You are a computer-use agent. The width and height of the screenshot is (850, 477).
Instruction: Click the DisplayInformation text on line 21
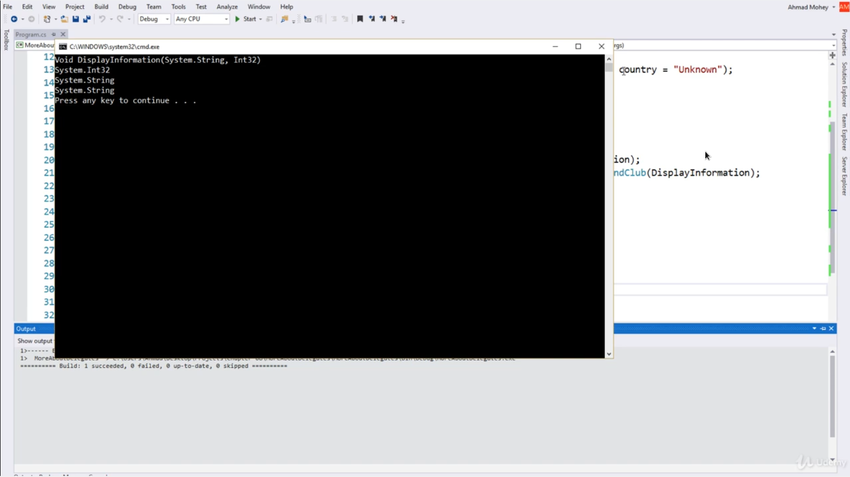coord(700,172)
